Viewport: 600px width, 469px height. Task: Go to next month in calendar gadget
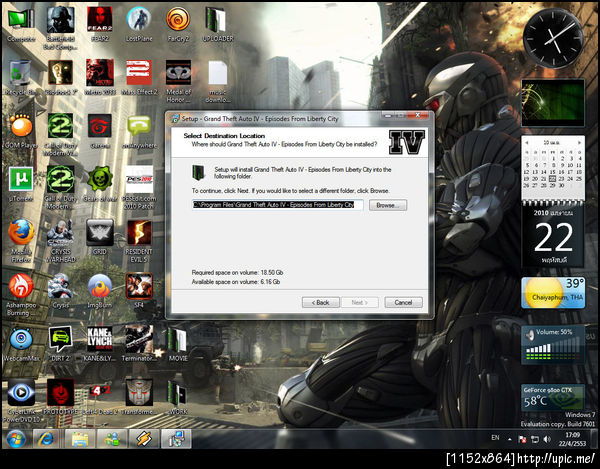[x=579, y=142]
